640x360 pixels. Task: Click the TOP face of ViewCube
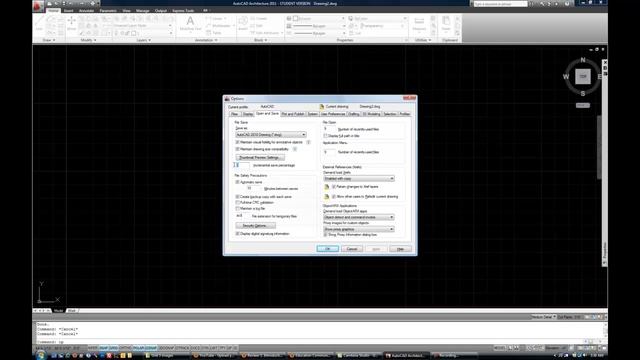[x=582, y=76]
